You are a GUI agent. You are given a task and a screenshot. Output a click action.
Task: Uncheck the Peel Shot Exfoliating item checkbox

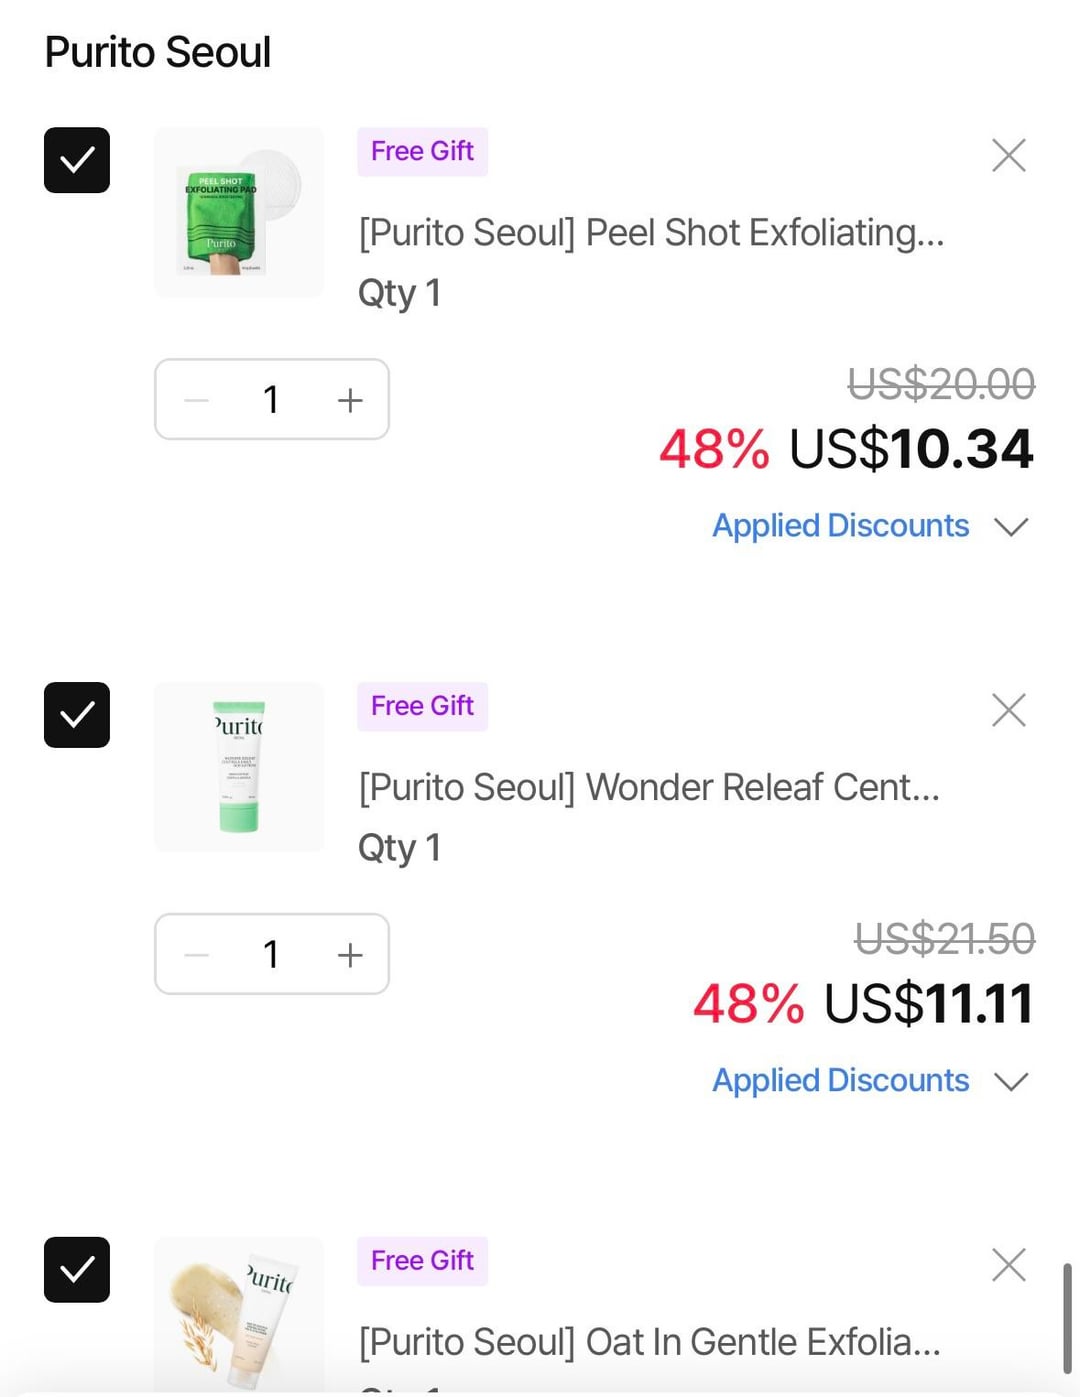[x=77, y=160]
